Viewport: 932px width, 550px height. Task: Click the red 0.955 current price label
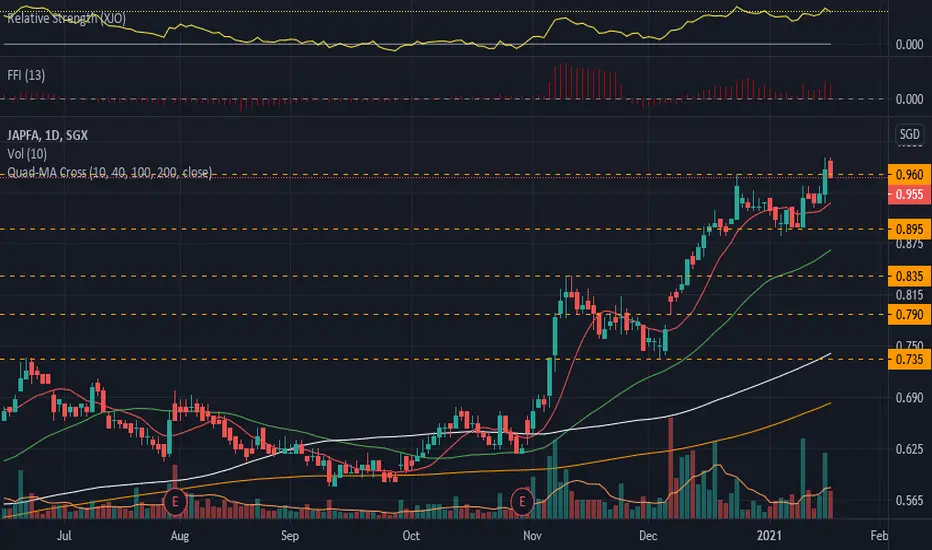(x=909, y=194)
